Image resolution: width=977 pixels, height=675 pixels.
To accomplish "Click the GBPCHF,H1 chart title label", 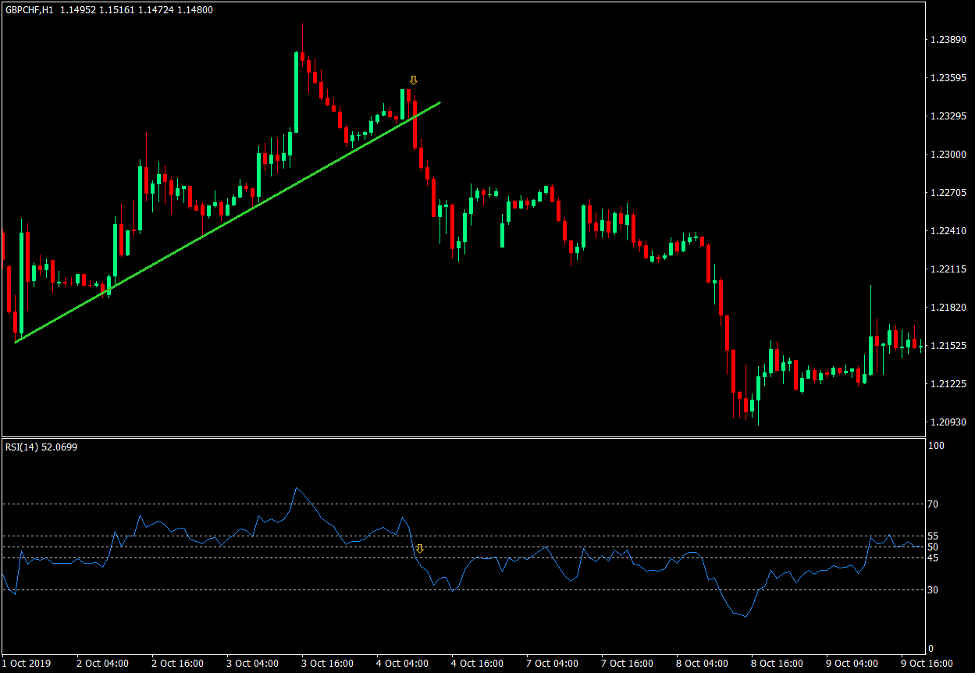I will click(30, 8).
